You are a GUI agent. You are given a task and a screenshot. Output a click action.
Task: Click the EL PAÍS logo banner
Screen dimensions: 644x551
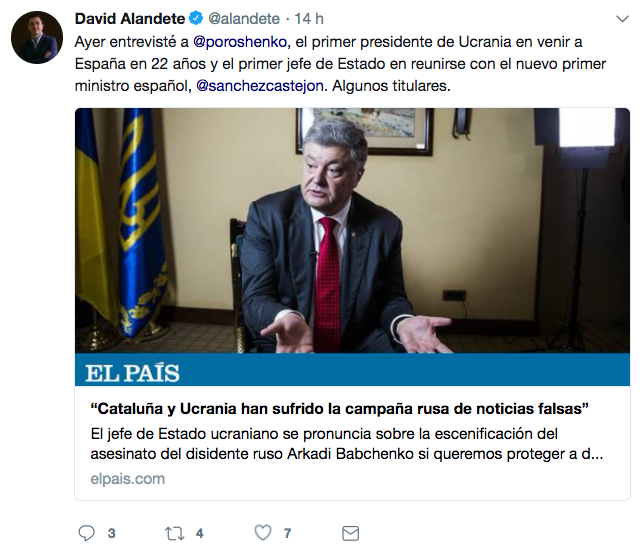pyautogui.click(x=352, y=370)
